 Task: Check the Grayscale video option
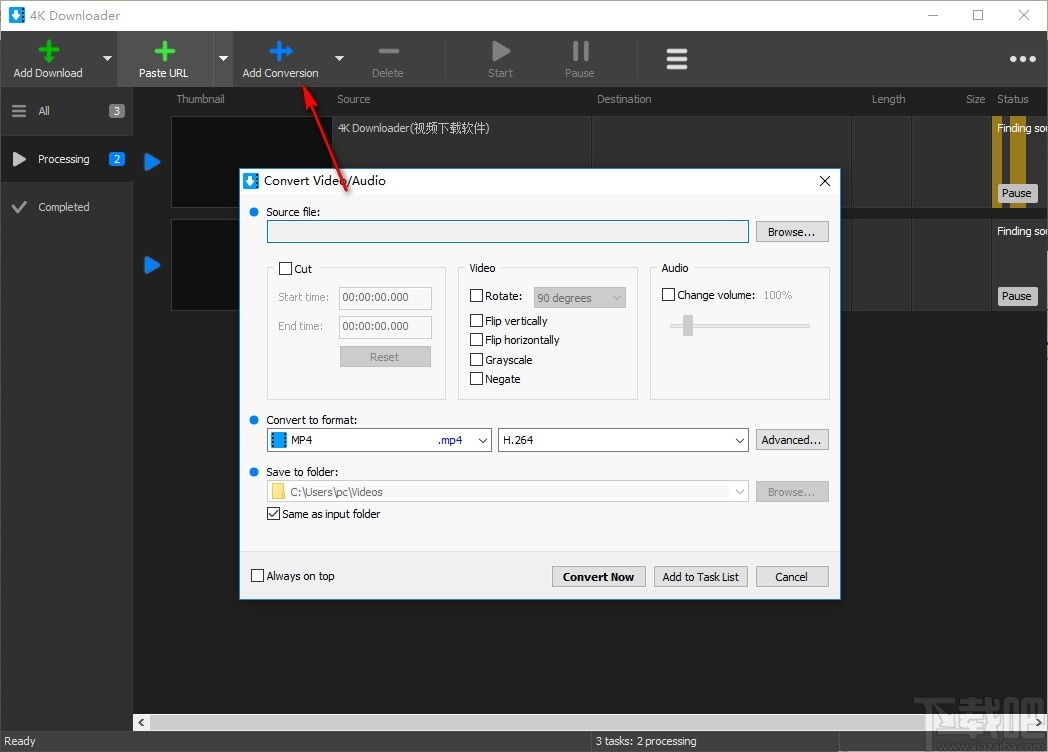477,359
